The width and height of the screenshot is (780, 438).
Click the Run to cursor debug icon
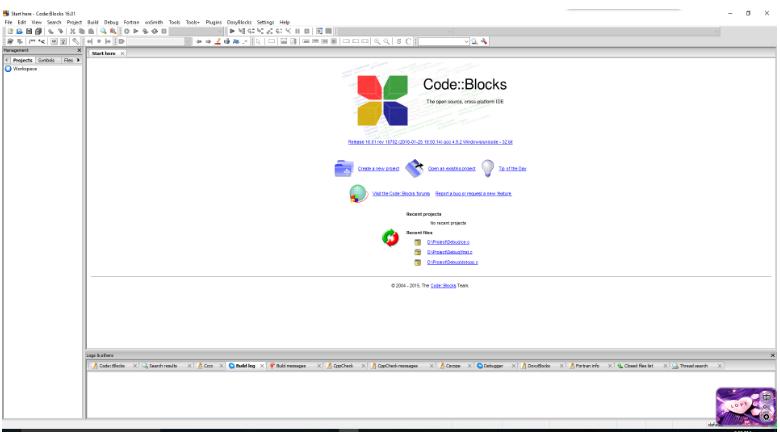click(242, 31)
